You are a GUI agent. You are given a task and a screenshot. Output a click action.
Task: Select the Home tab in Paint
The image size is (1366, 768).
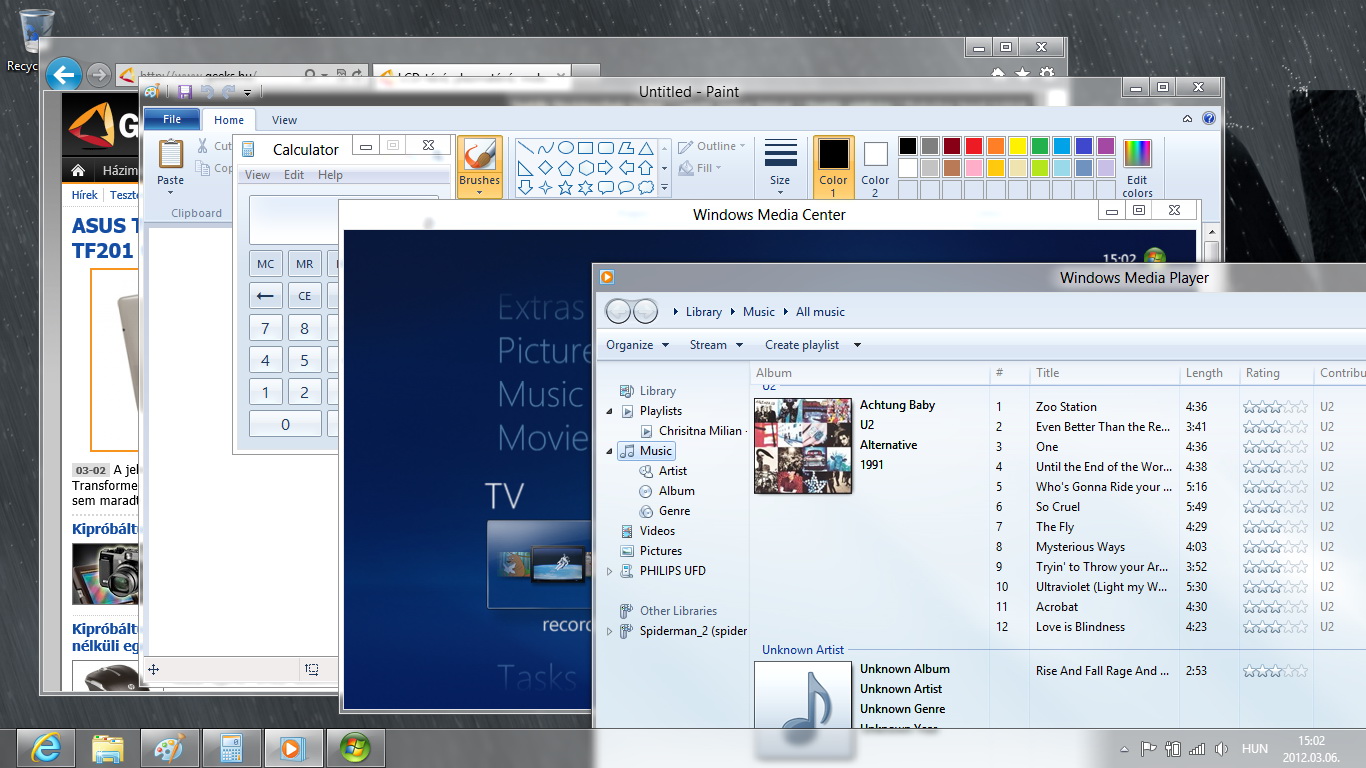[229, 120]
